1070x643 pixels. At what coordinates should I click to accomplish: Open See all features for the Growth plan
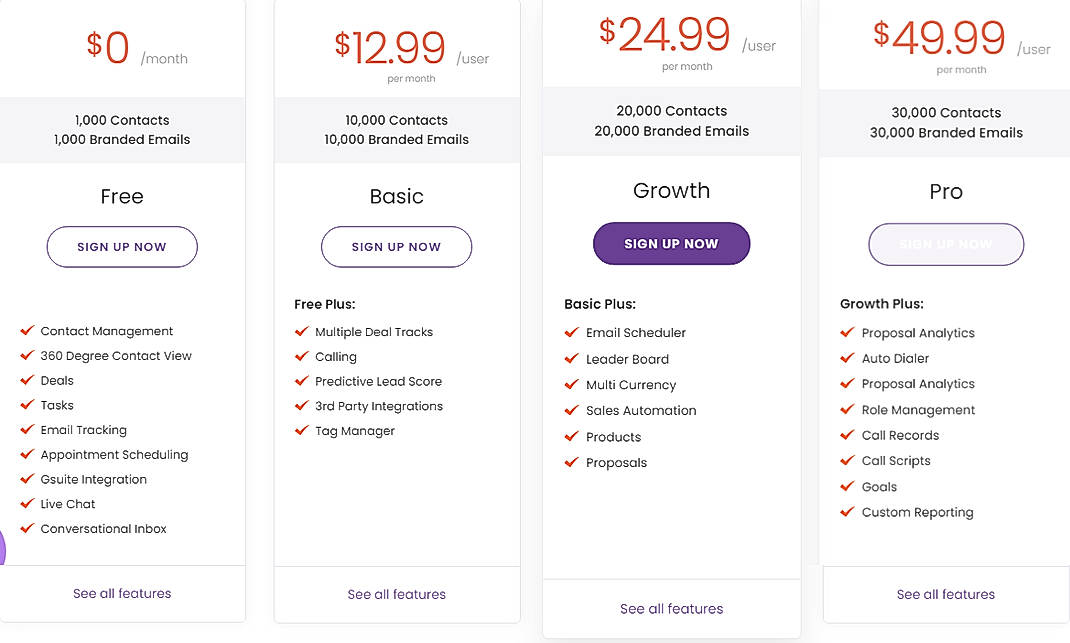671,608
